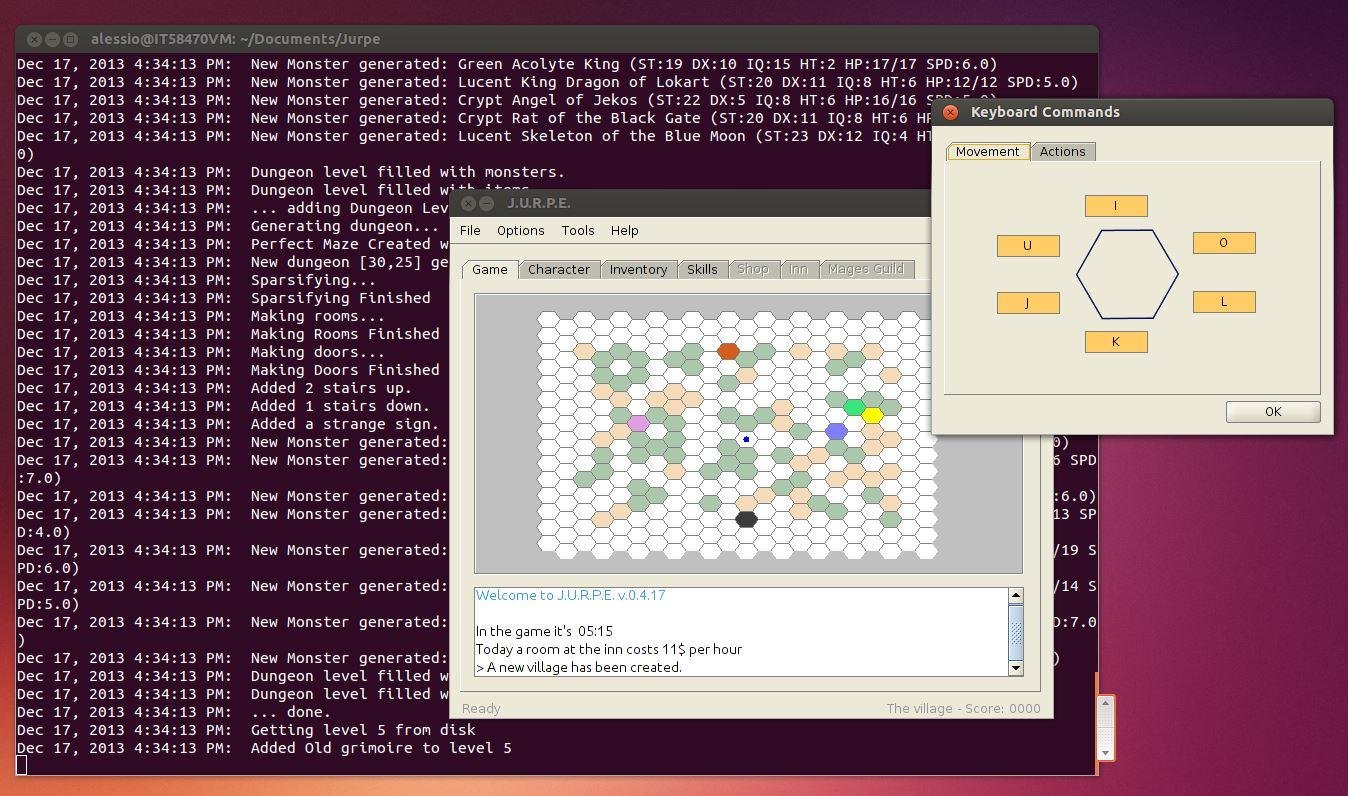Open the Tools menu
Viewport: 1348px width, 796px height.
pos(578,230)
